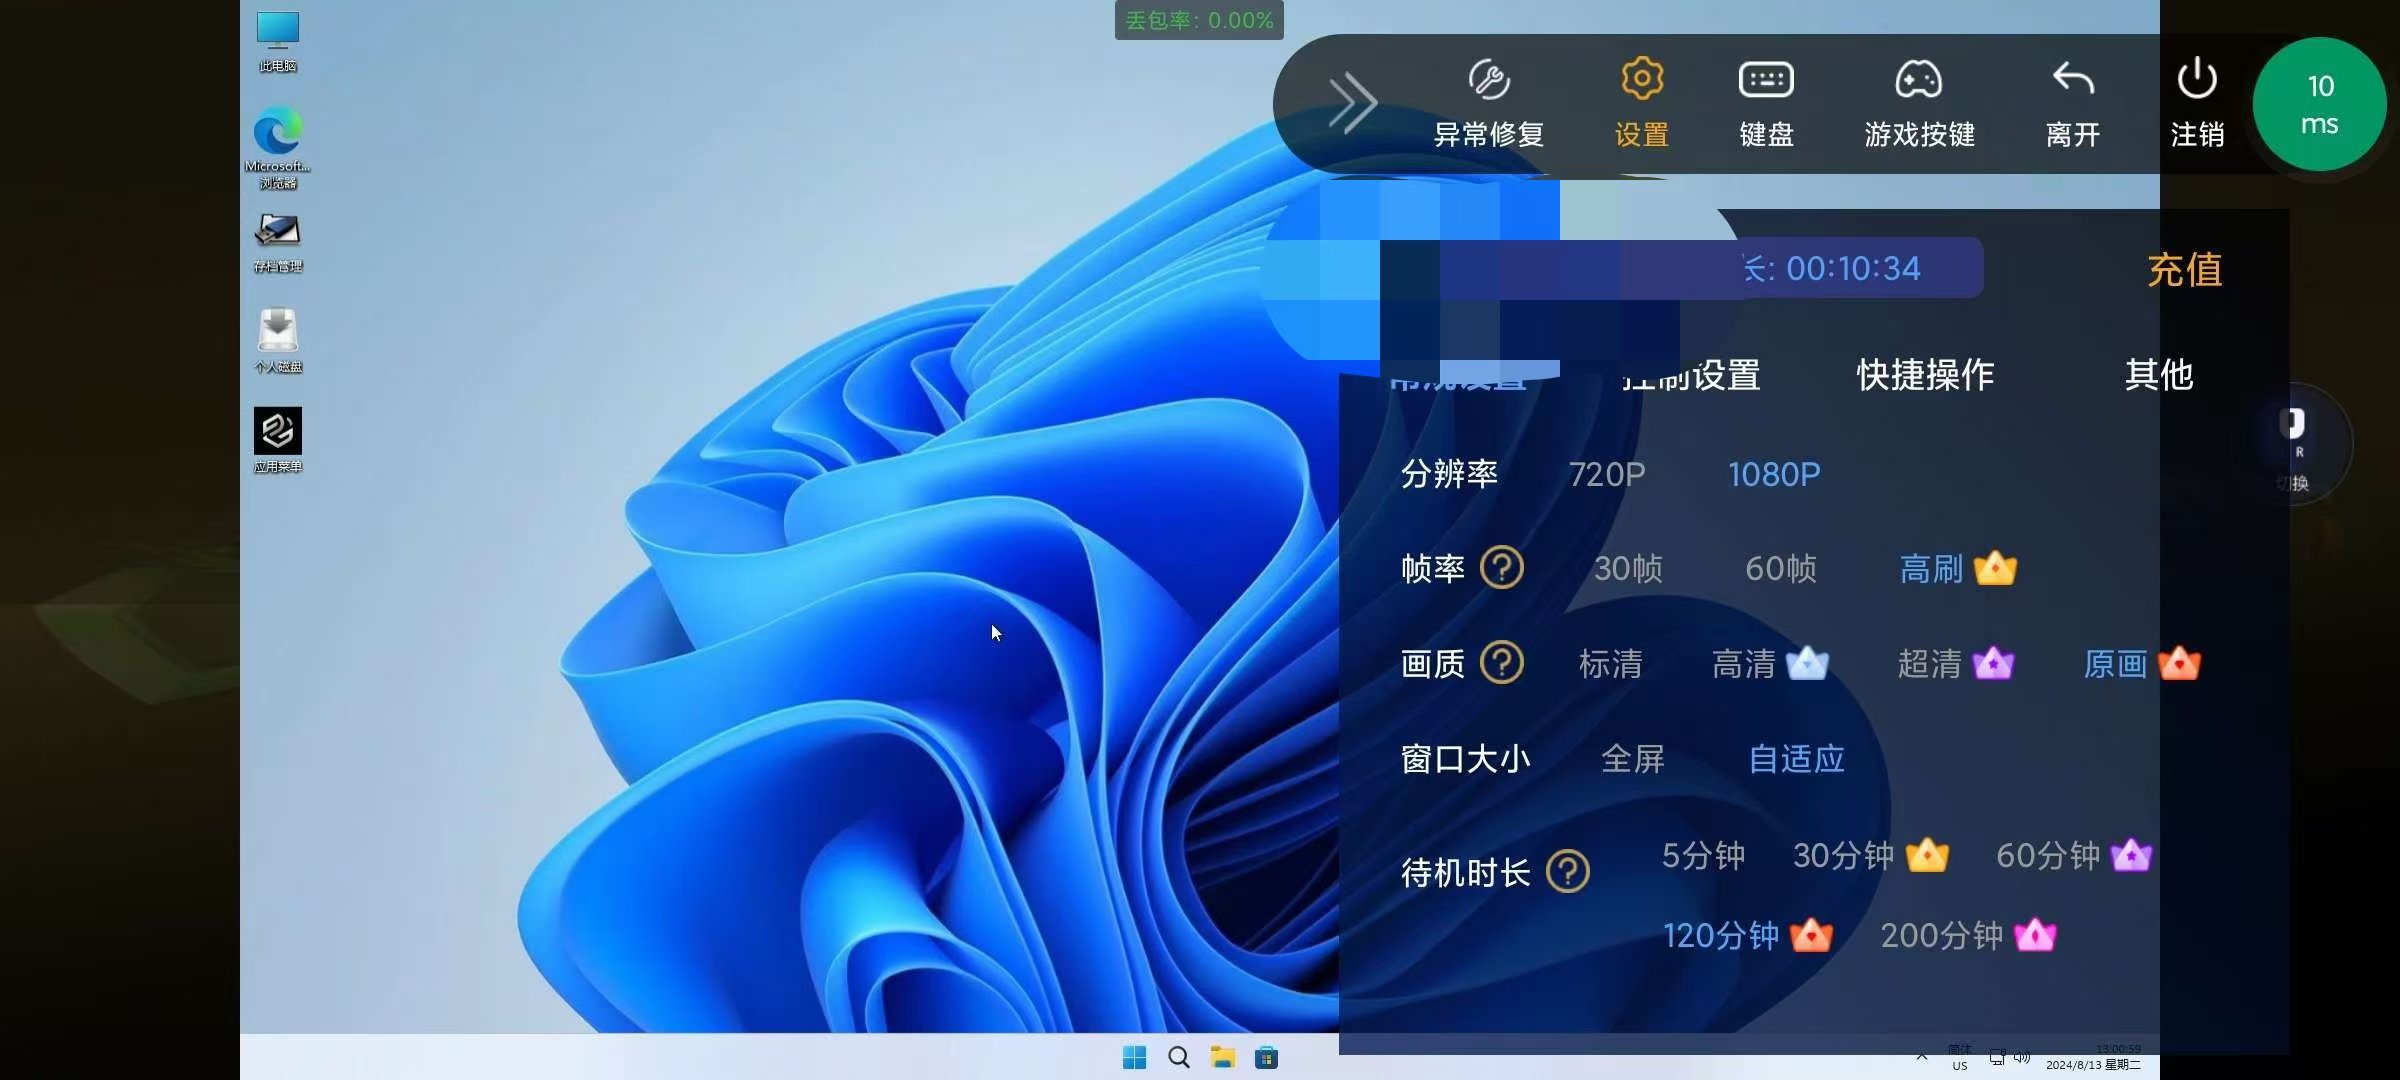The width and height of the screenshot is (2400, 1080).
Task: Choose 标清 picture quality
Action: point(1610,664)
